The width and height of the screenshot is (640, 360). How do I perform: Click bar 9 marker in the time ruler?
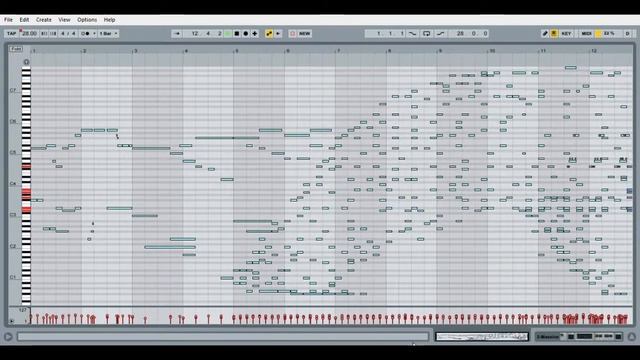coord(440,51)
